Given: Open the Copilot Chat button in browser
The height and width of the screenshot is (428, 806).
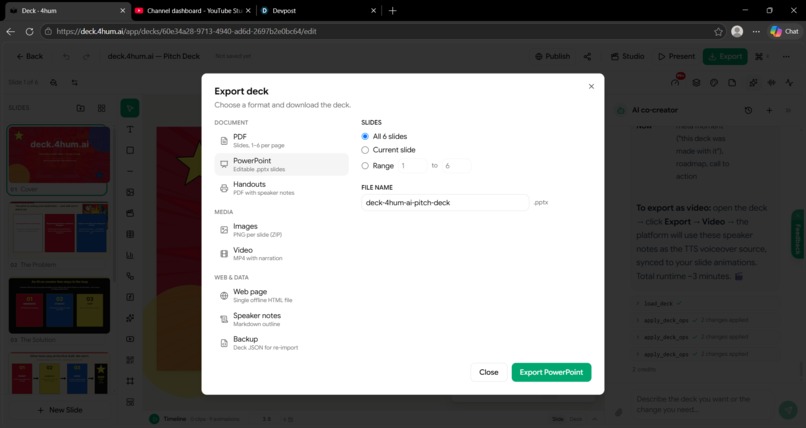Looking at the screenshot, I should tap(784, 32).
